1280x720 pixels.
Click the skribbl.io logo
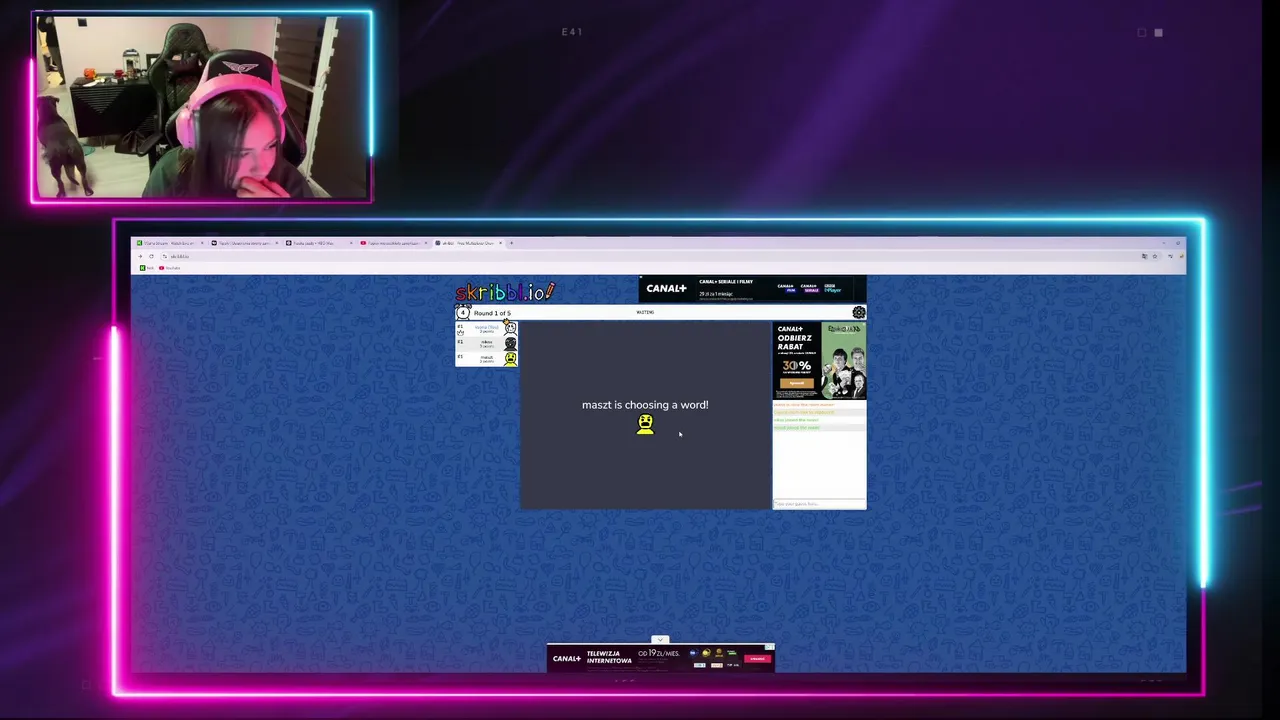[505, 291]
